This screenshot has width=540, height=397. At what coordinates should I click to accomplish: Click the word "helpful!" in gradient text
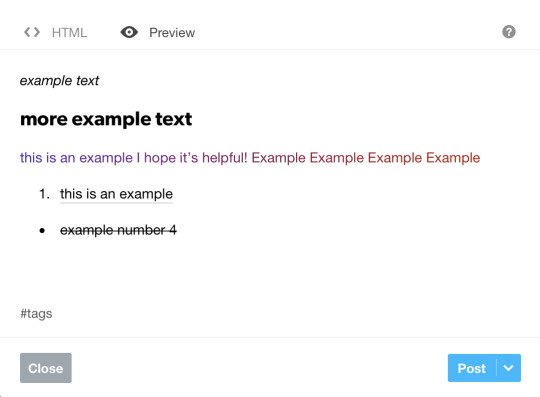click(x=225, y=158)
